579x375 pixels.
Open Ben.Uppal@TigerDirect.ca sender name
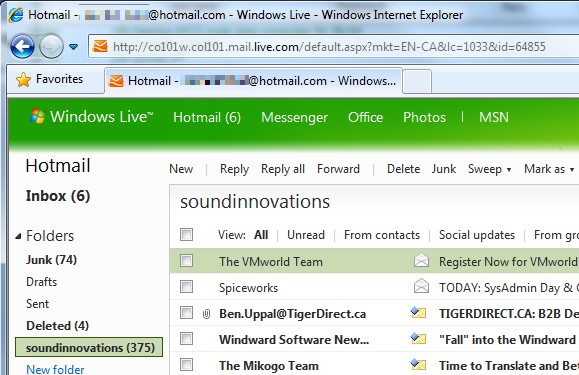click(292, 314)
